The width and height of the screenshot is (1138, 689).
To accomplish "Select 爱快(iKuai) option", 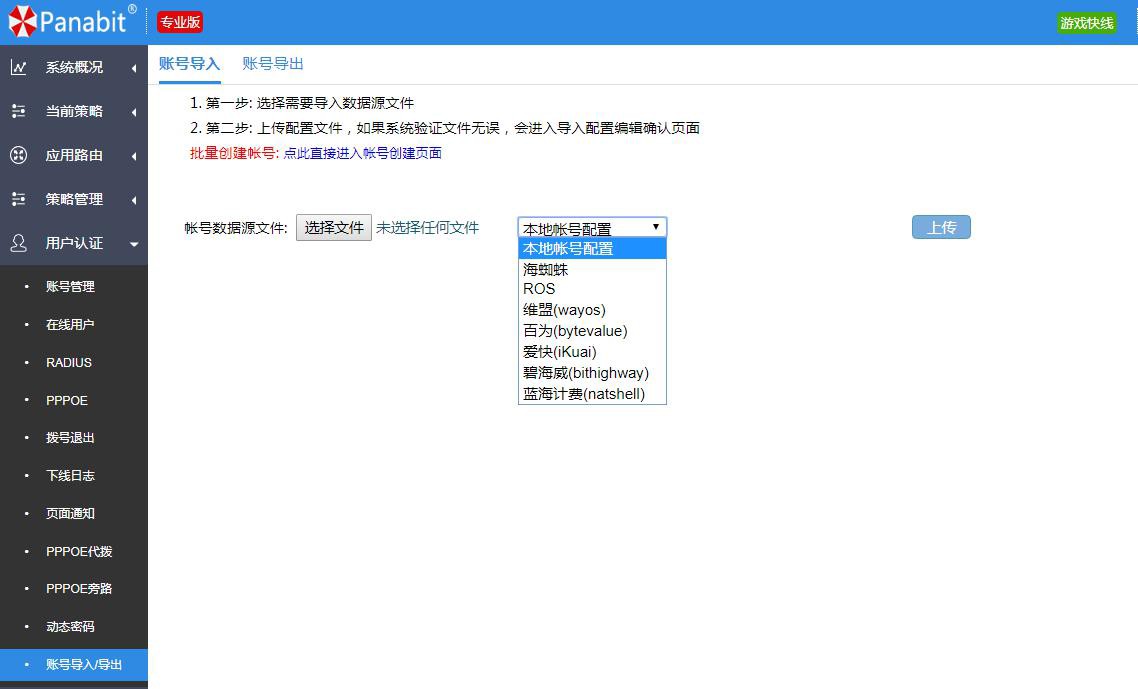I will coord(592,352).
